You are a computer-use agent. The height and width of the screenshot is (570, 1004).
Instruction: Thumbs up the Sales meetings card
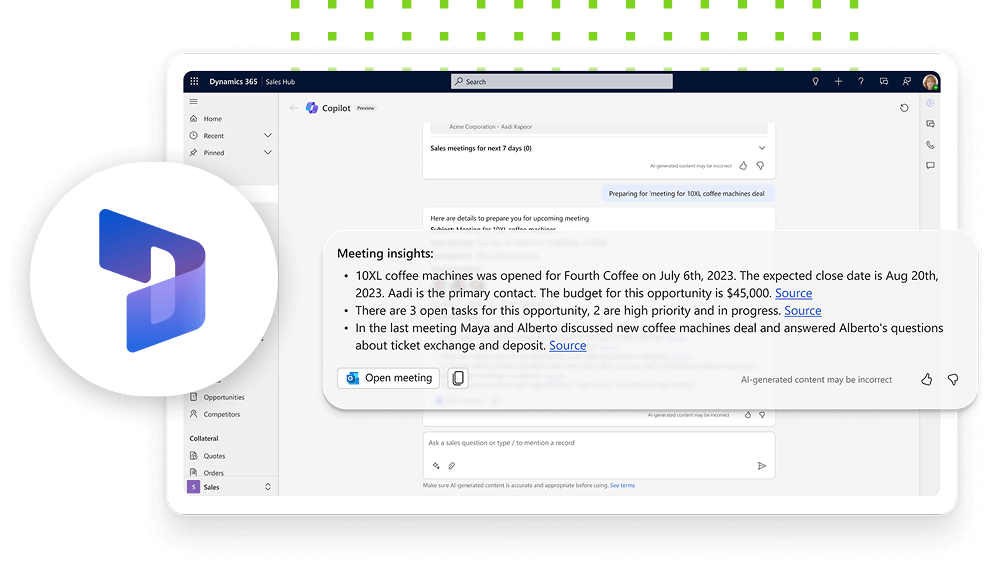pos(743,166)
